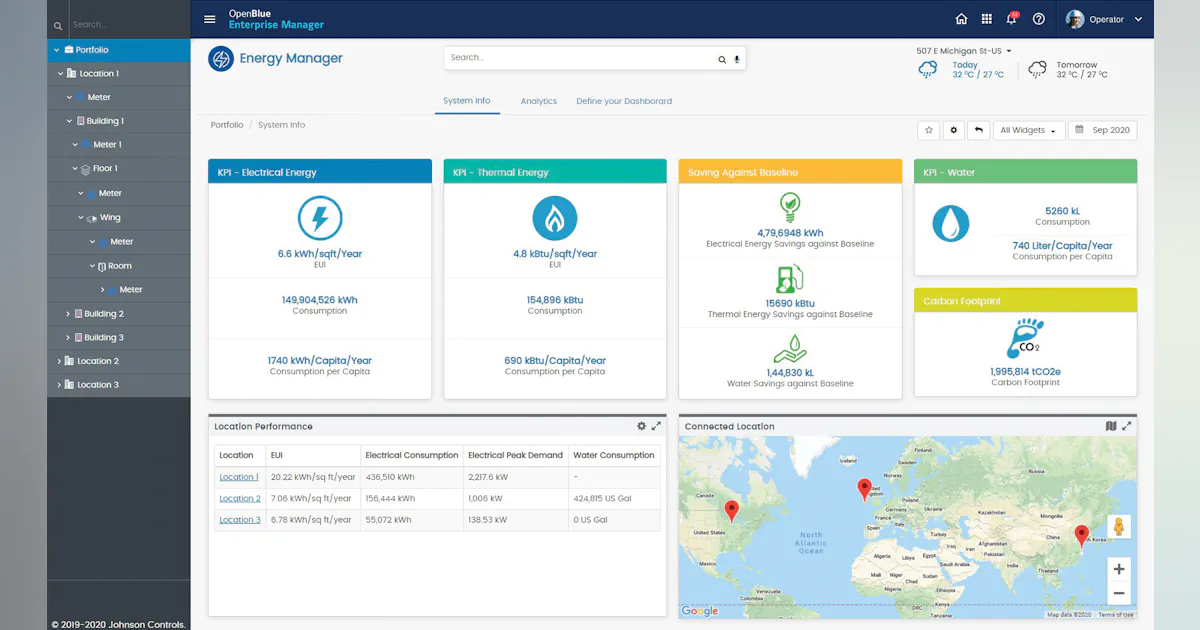Screen dimensions: 1200x630
Task: Expand Location 3 tree node
Action: point(60,385)
